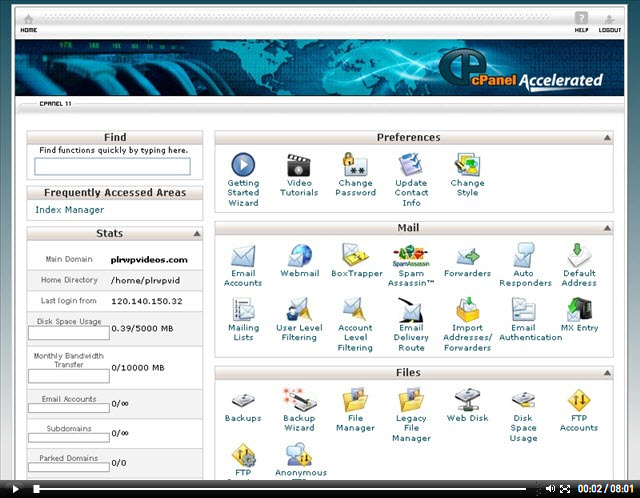The image size is (640, 498).
Task: Click the Find functions search box
Action: tap(112, 167)
